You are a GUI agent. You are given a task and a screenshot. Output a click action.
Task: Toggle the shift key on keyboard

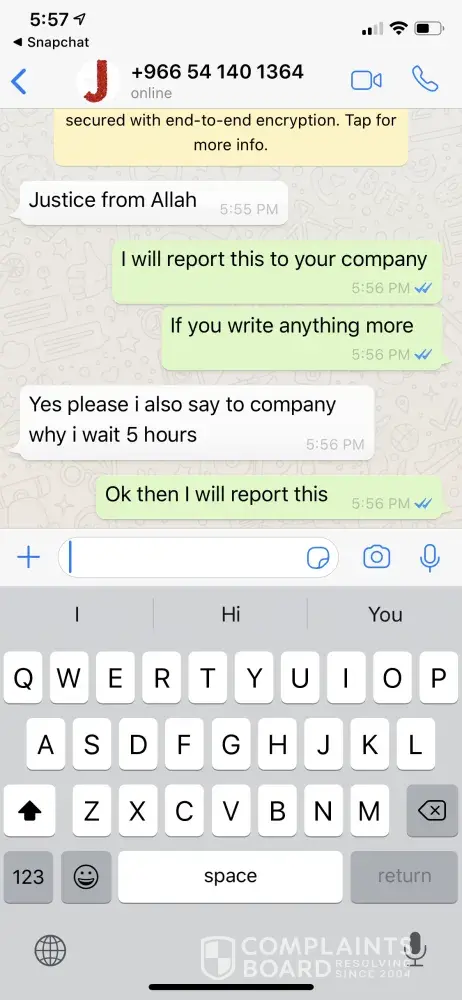(29, 811)
